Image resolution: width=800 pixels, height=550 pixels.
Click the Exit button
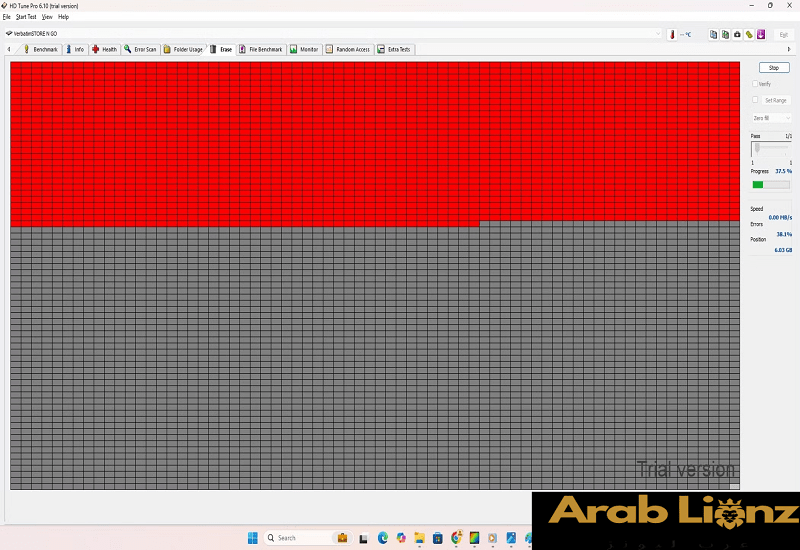coord(783,34)
